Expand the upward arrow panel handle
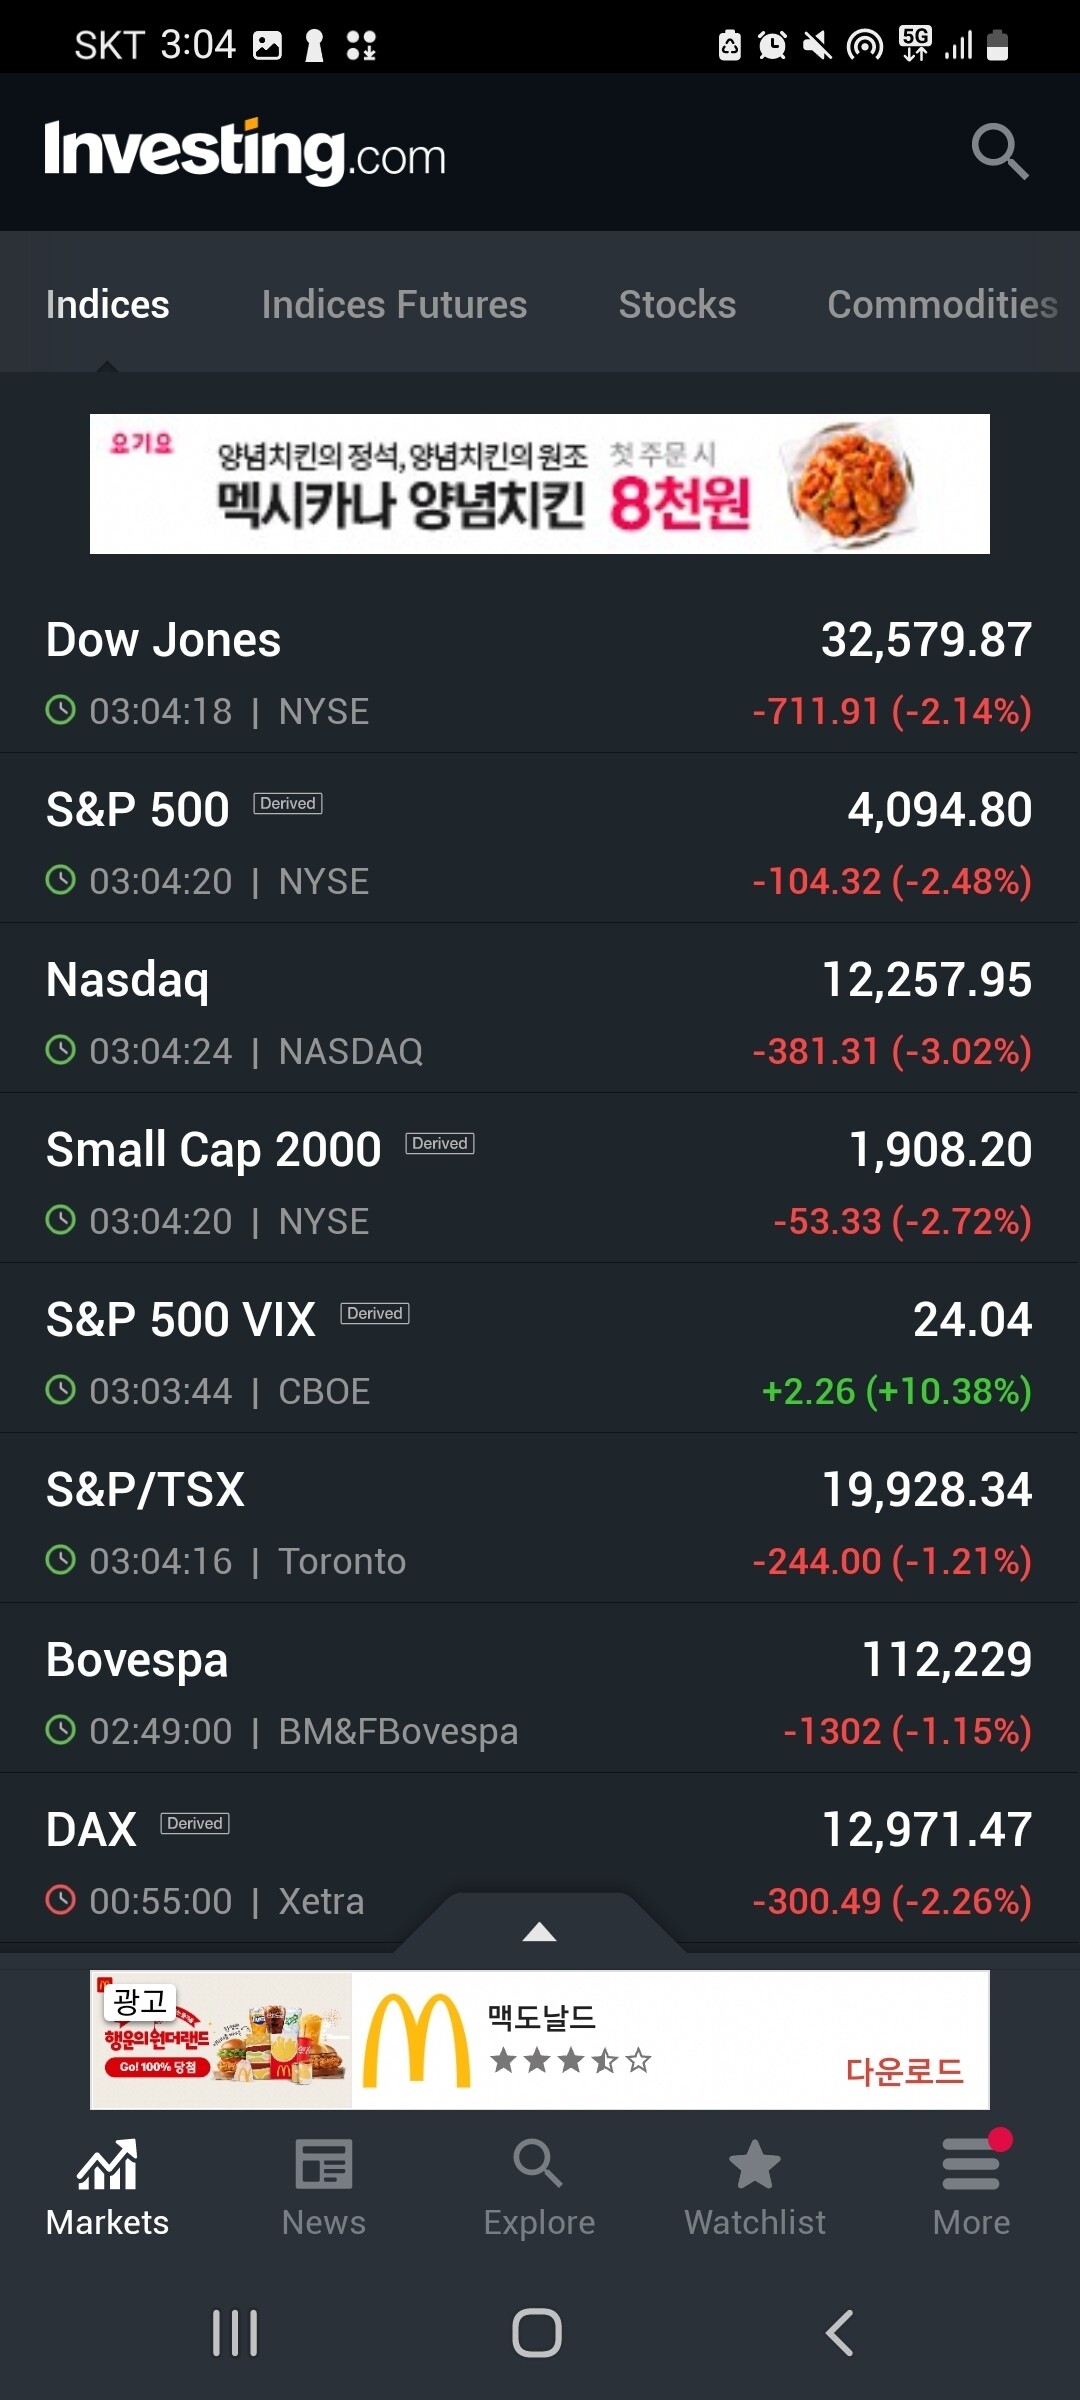1080x2400 pixels. (539, 1930)
